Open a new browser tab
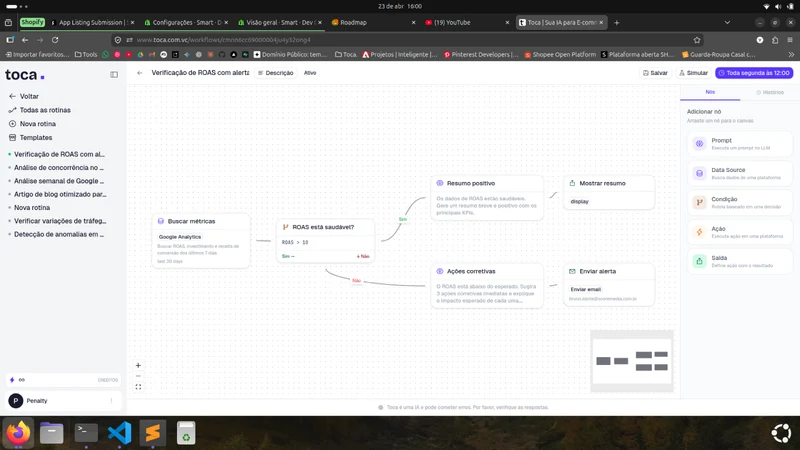800x450 pixels. [x=616, y=22]
